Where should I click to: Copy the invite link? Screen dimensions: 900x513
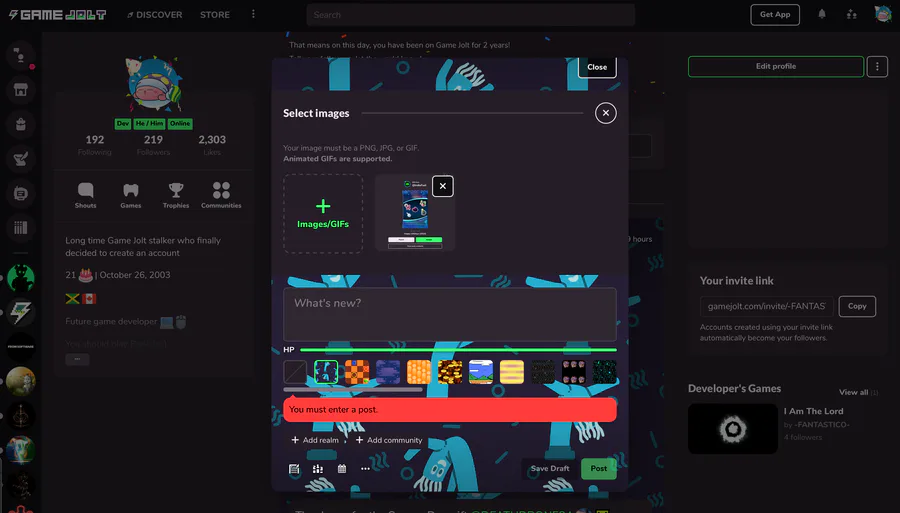click(x=857, y=306)
